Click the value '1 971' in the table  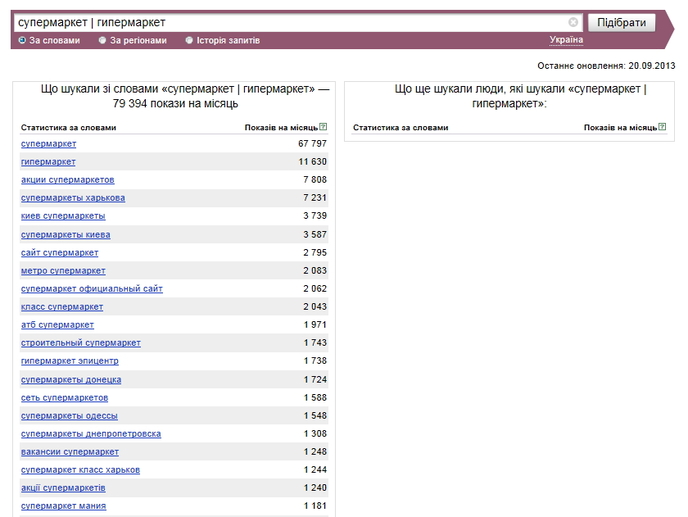pos(315,325)
